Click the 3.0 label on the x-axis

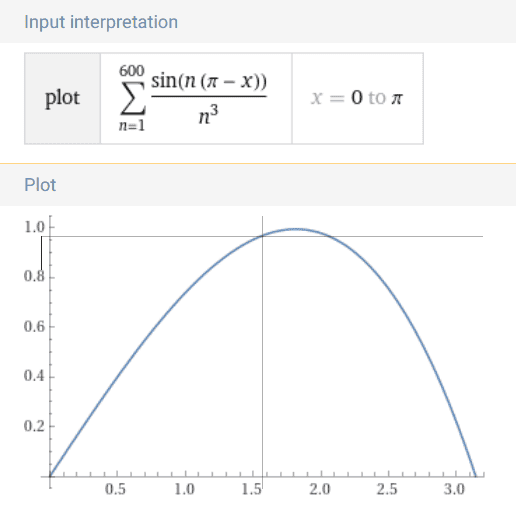(x=454, y=489)
